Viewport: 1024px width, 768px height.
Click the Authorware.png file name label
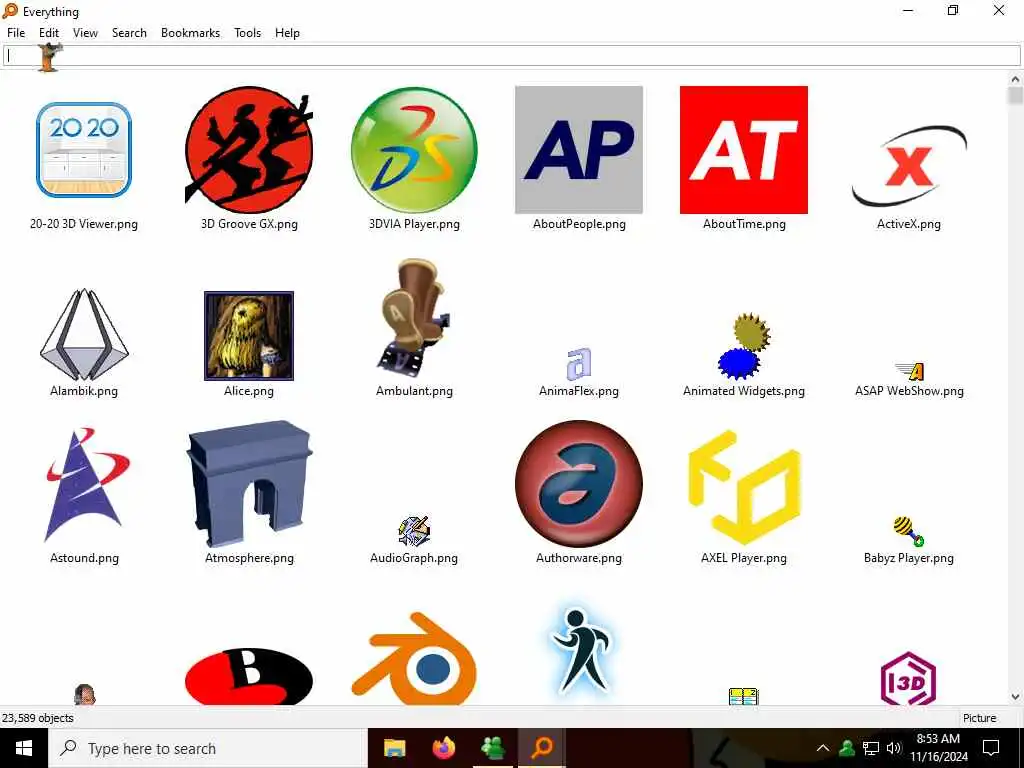pos(579,558)
